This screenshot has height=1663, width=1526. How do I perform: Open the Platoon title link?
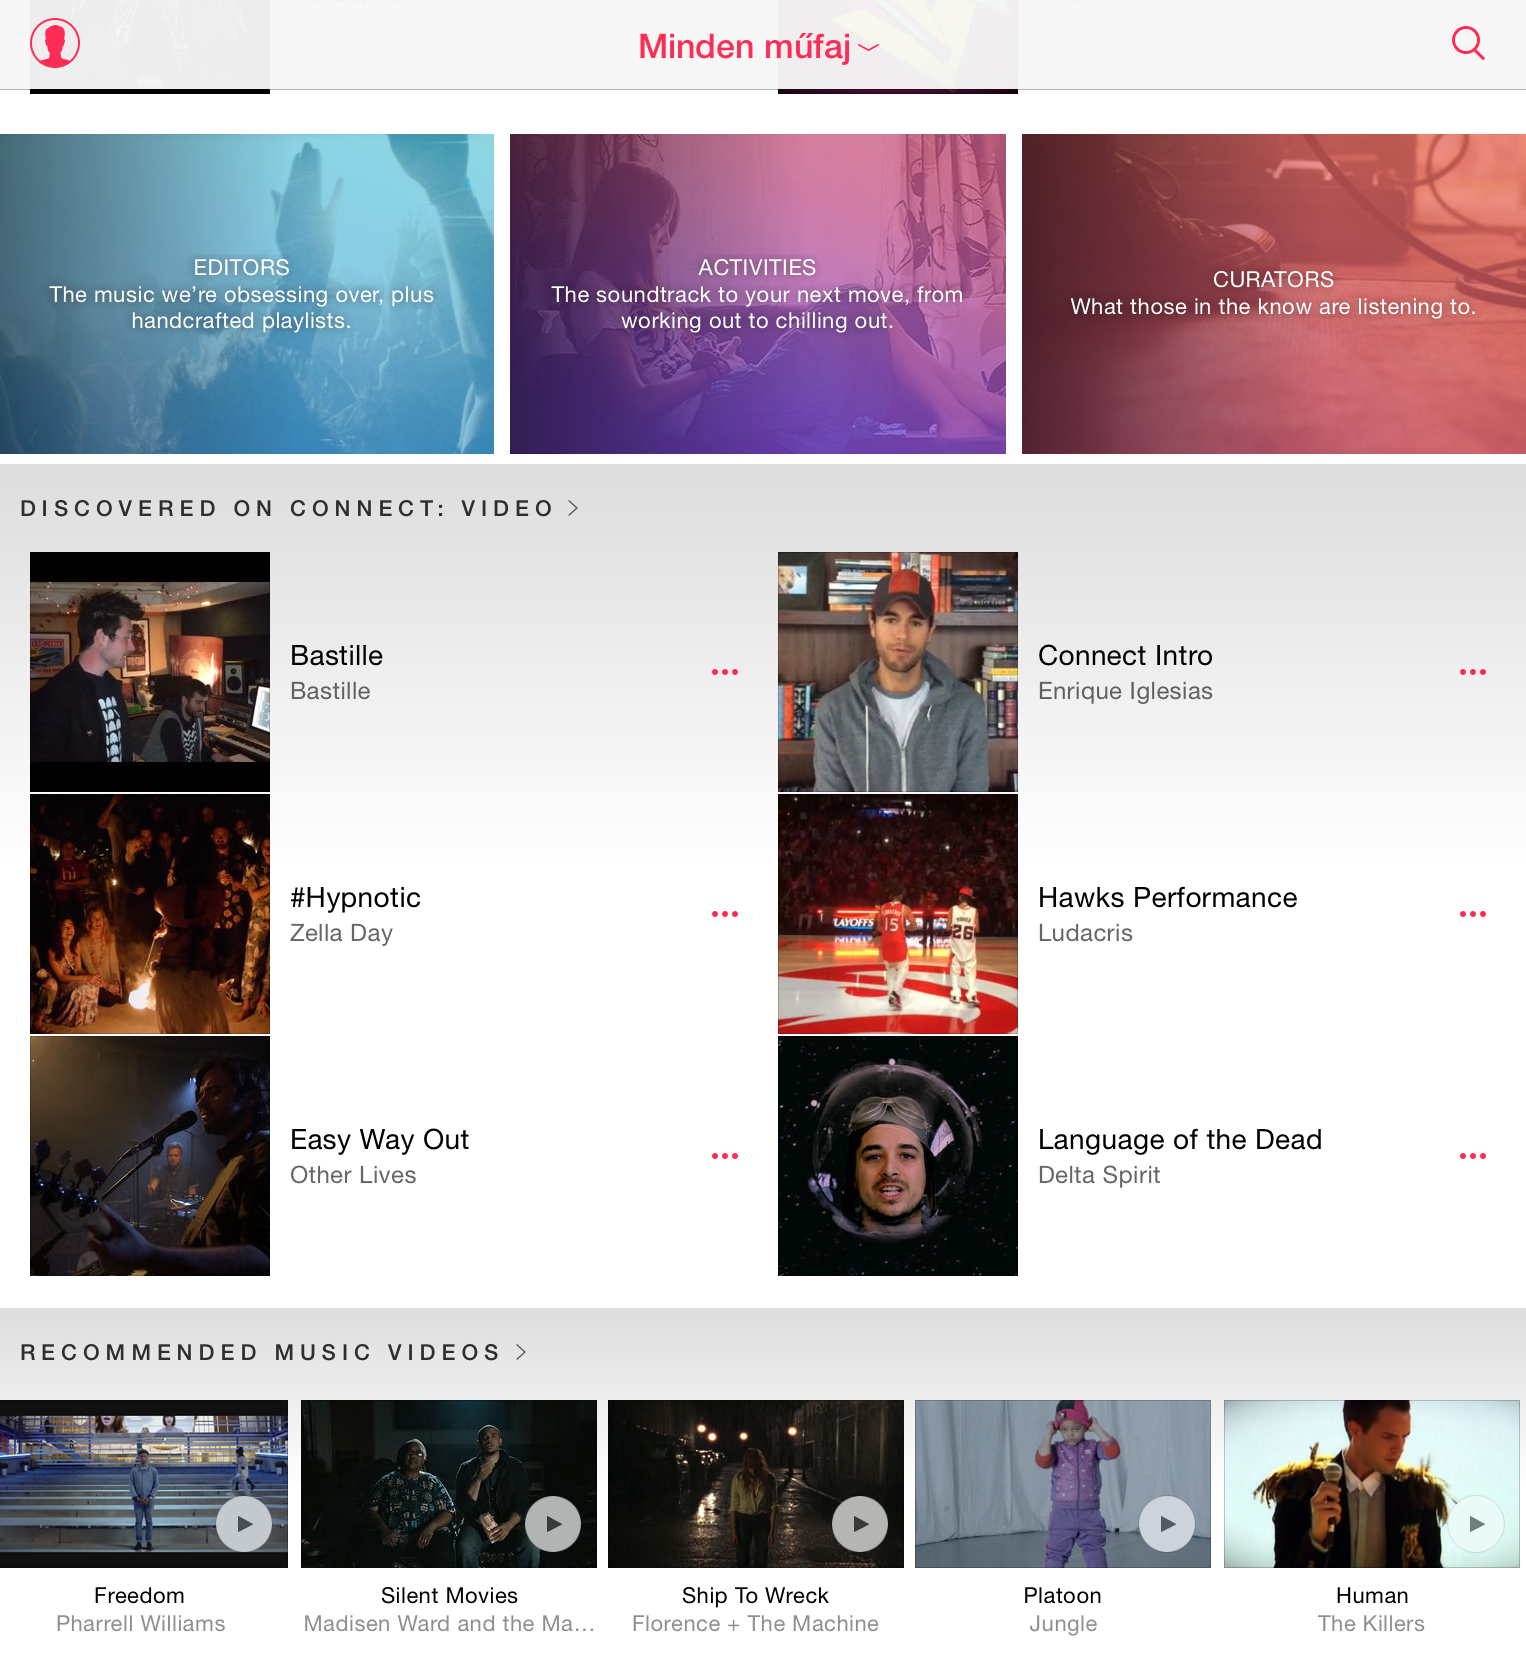[x=1062, y=1596]
